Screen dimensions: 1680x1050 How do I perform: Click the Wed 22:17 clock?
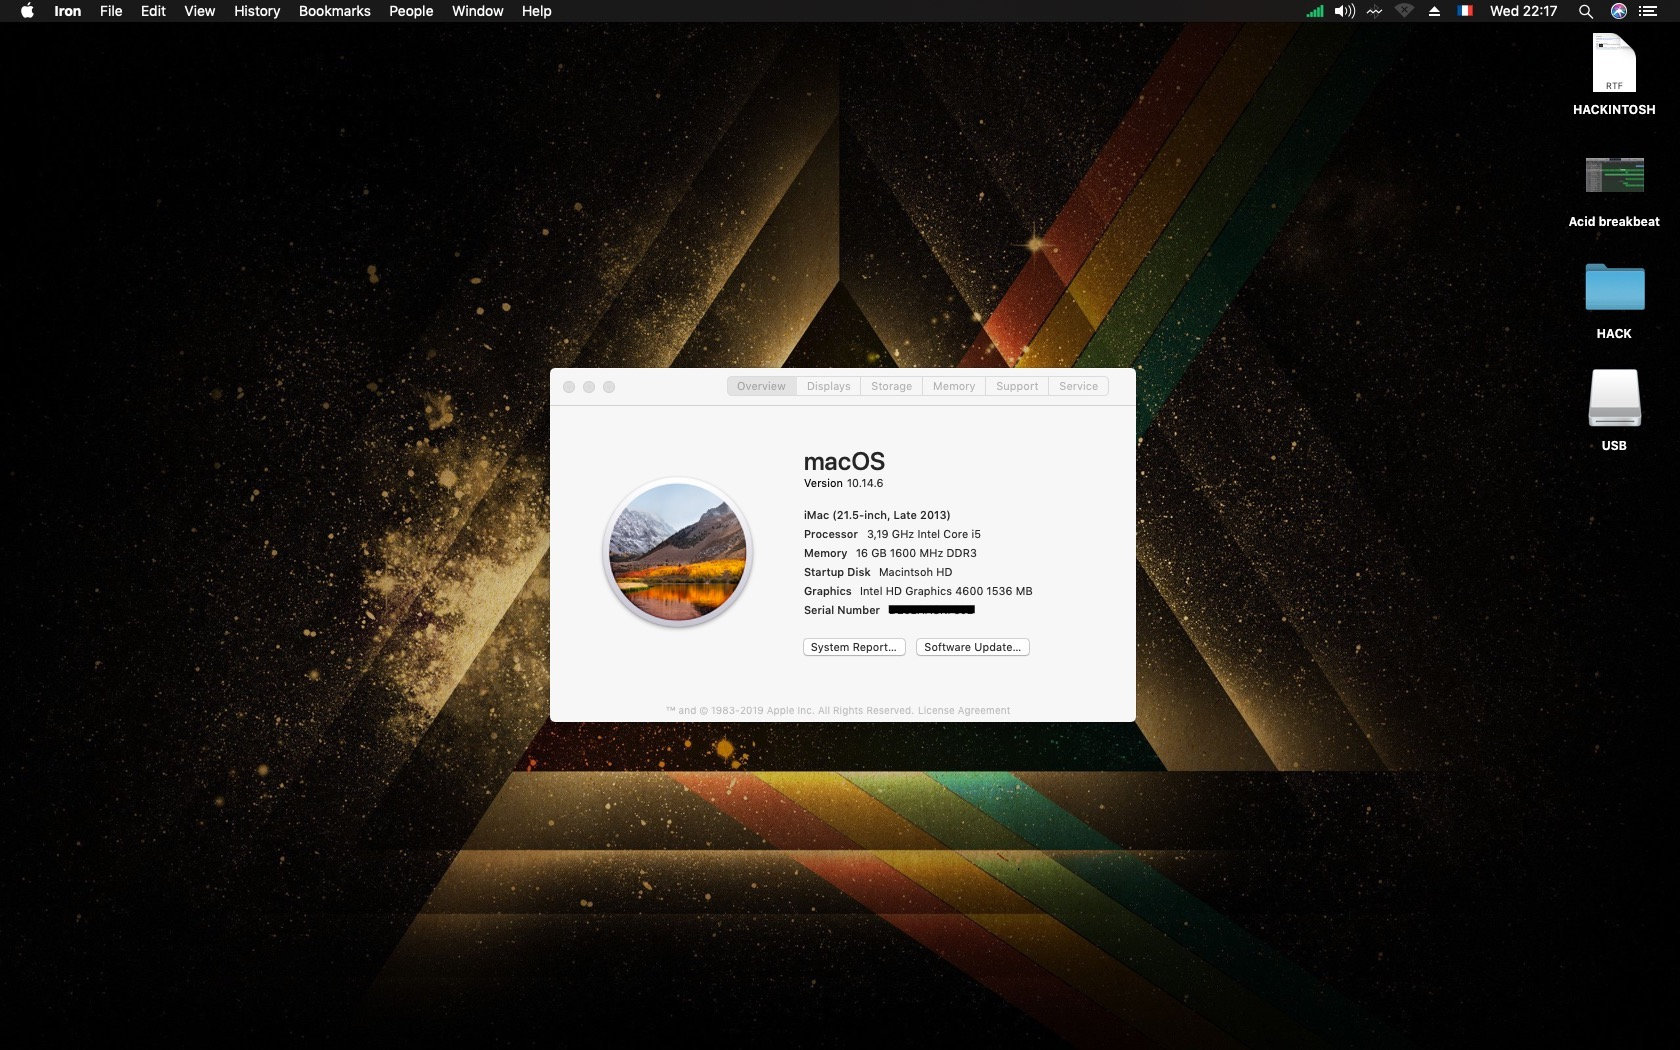coord(1524,11)
